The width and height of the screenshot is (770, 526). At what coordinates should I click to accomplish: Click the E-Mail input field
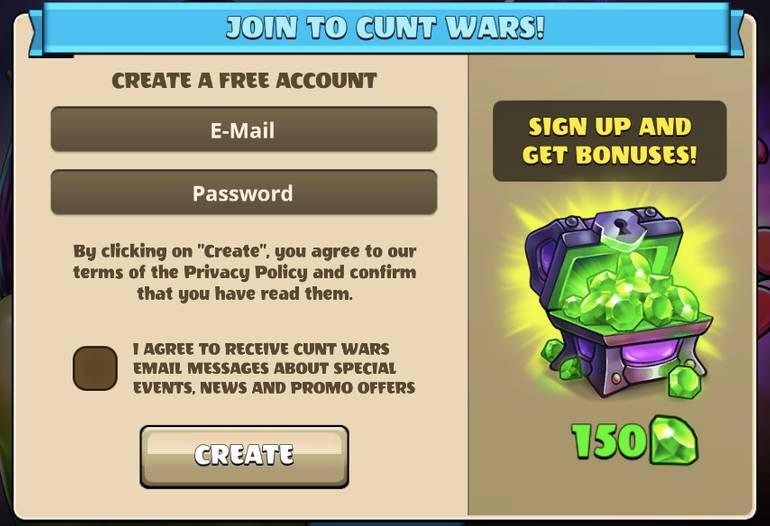tap(244, 129)
